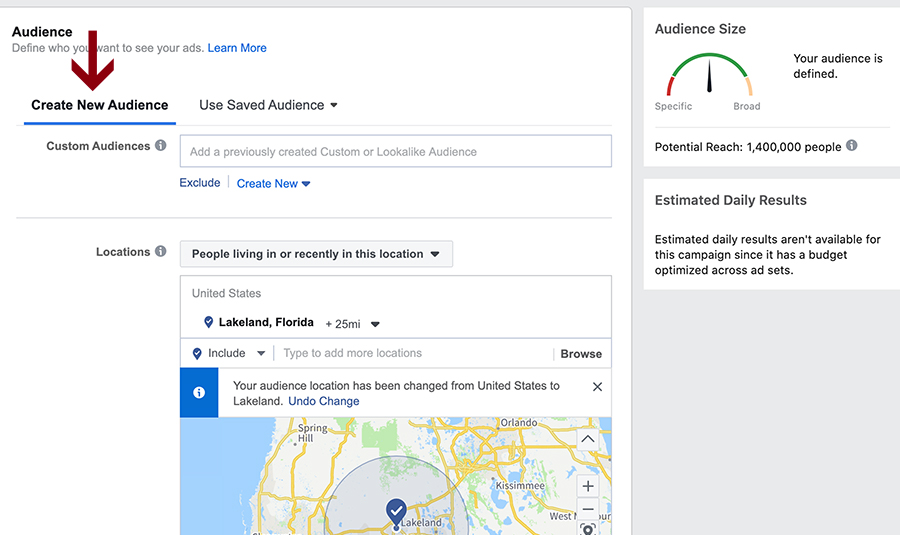
Task: Click the audience size gauge
Action: (x=709, y=73)
